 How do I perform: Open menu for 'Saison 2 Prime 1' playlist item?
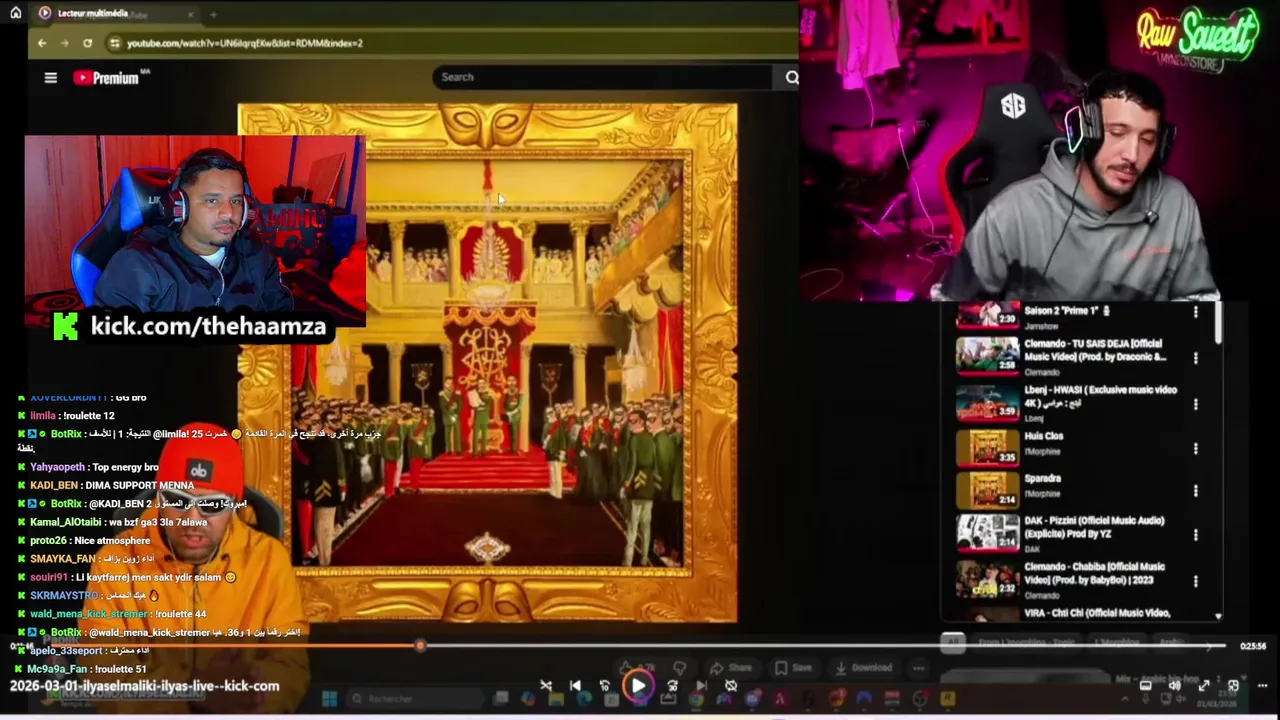(x=1195, y=312)
